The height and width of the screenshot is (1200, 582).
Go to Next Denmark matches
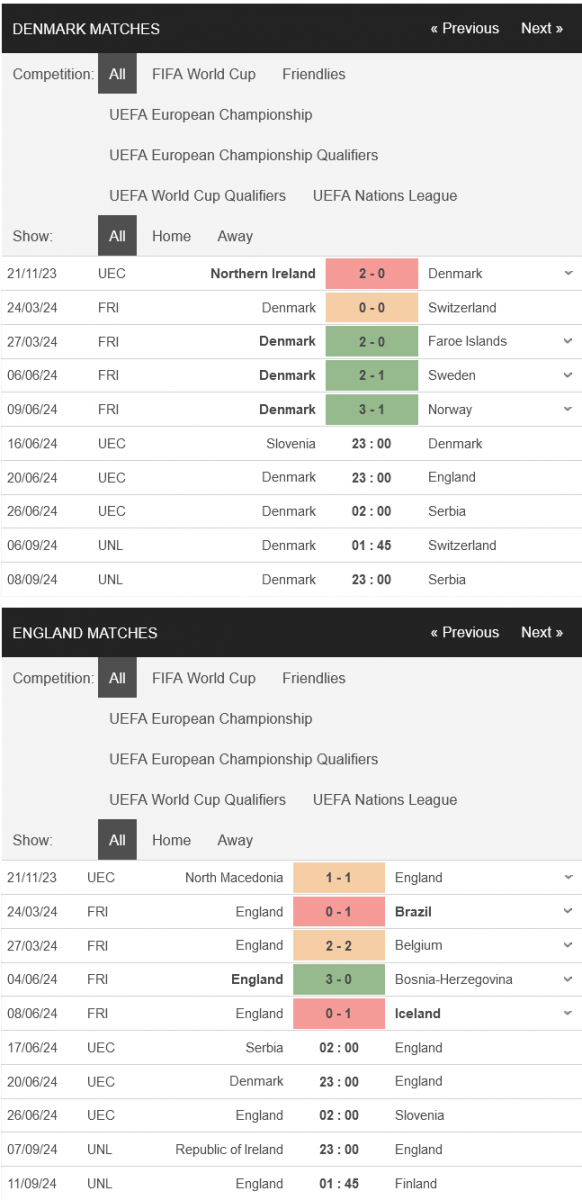point(542,28)
